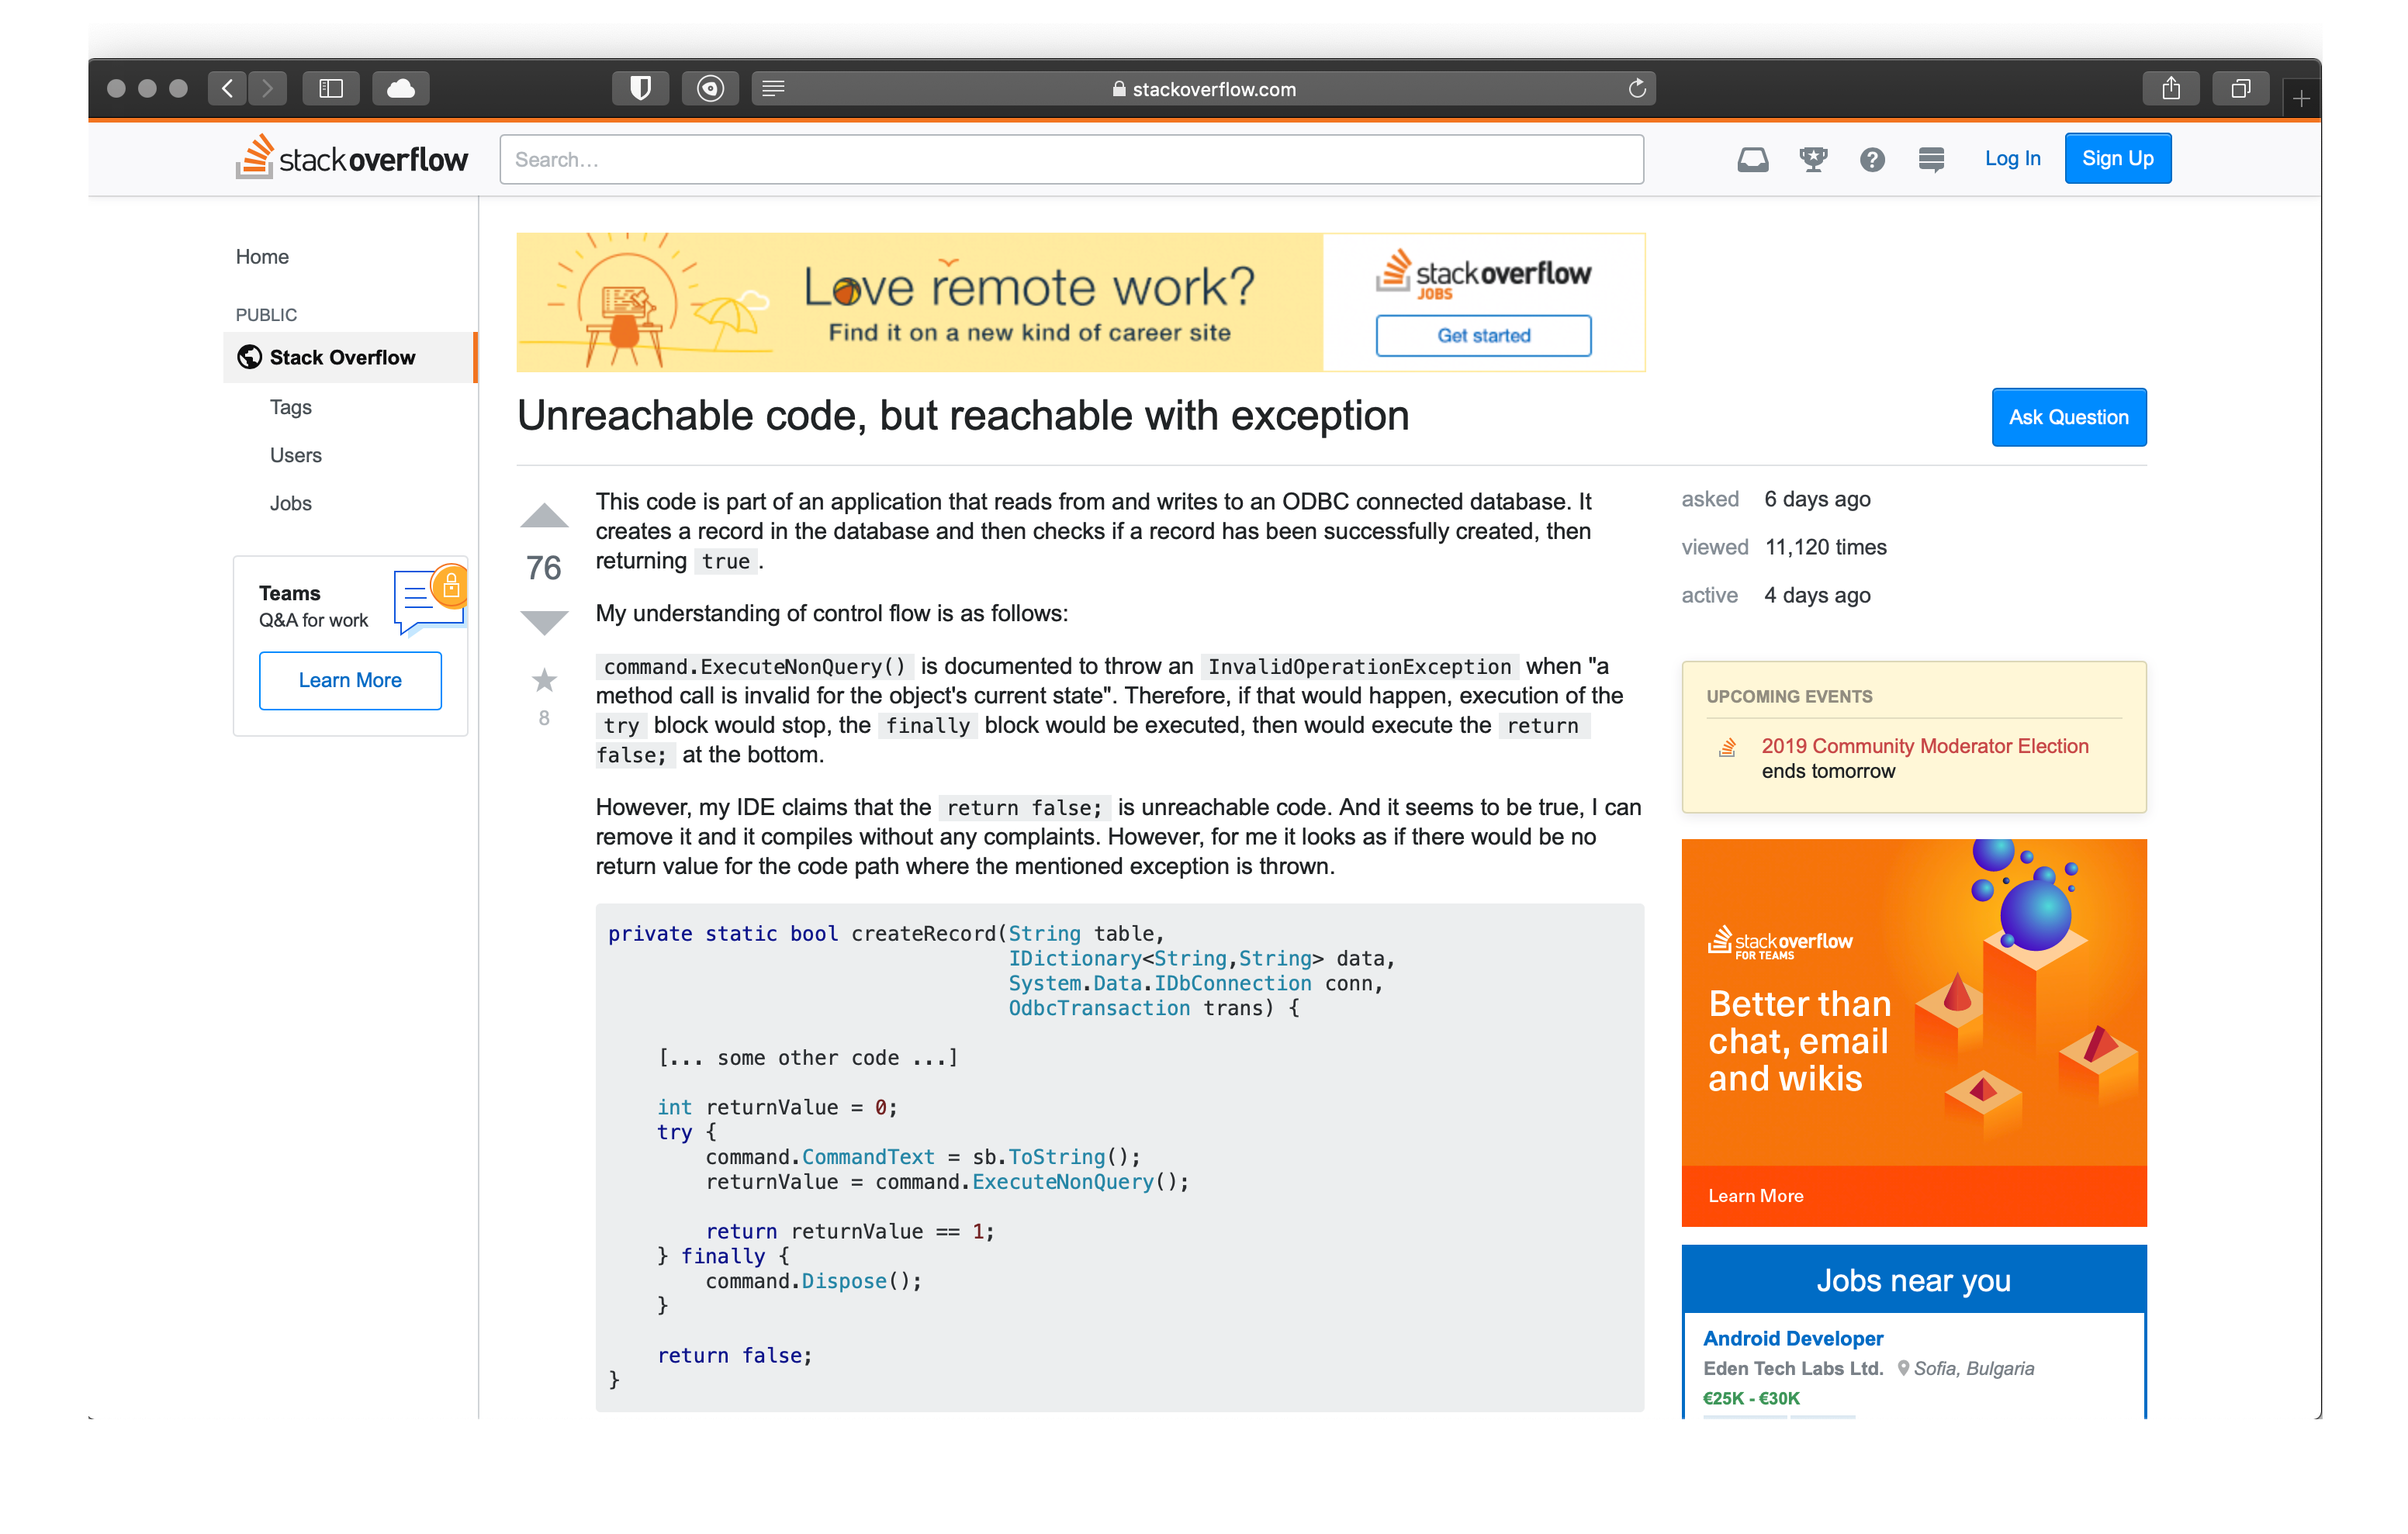Viewport: 2408px width, 1534px height.
Task: Open Tags in left sidebar
Action: pyautogui.click(x=290, y=407)
